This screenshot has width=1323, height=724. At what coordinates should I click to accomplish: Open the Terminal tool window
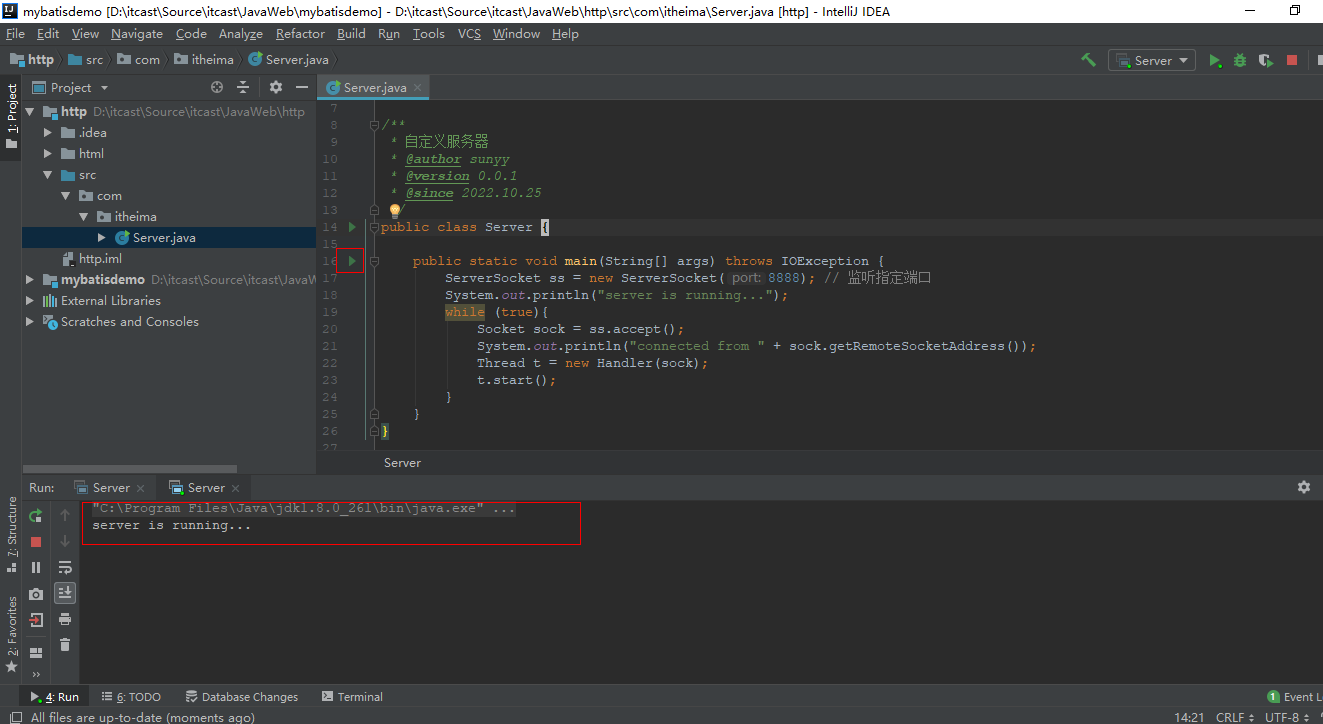352,697
